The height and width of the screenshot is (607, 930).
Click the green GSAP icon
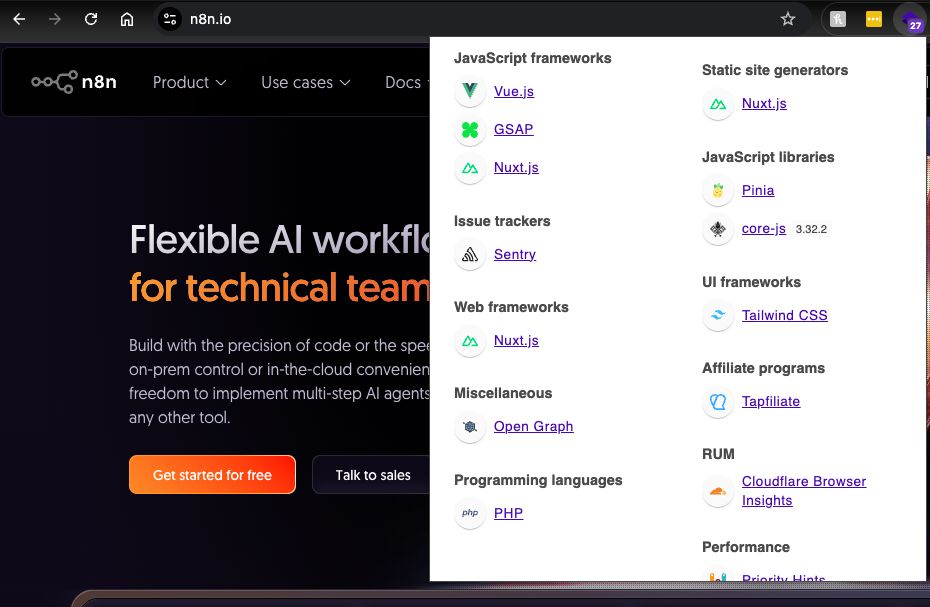point(470,129)
